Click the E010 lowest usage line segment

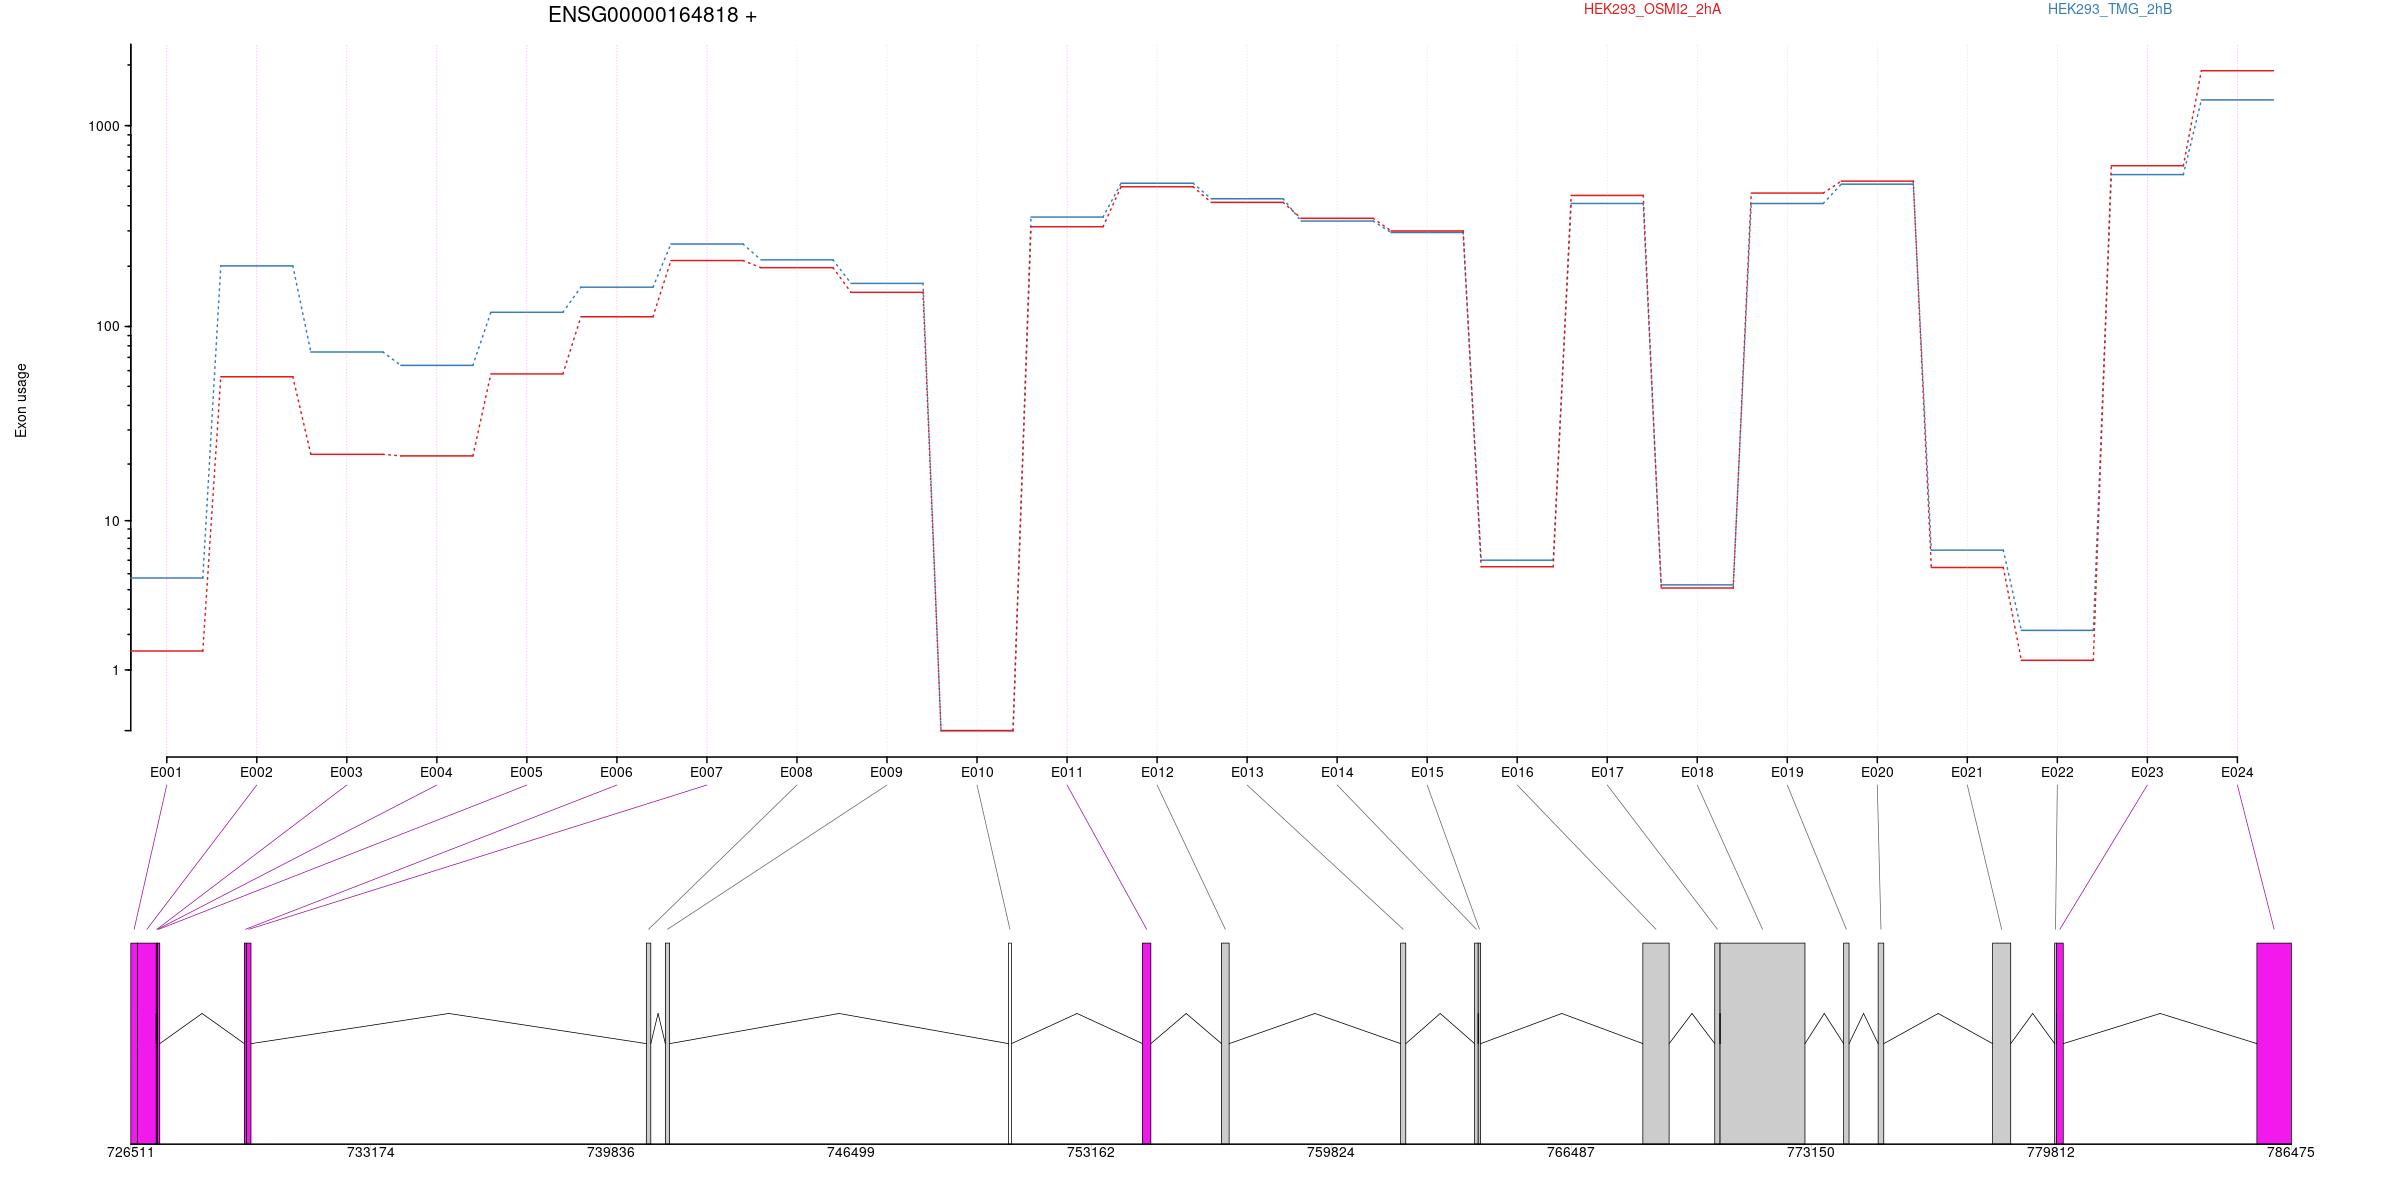(x=977, y=731)
